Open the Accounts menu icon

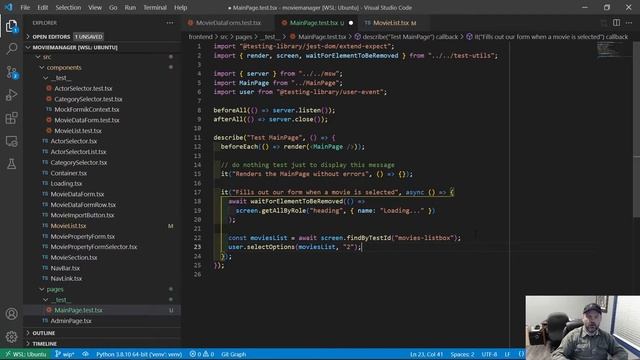pyautogui.click(x=11, y=314)
